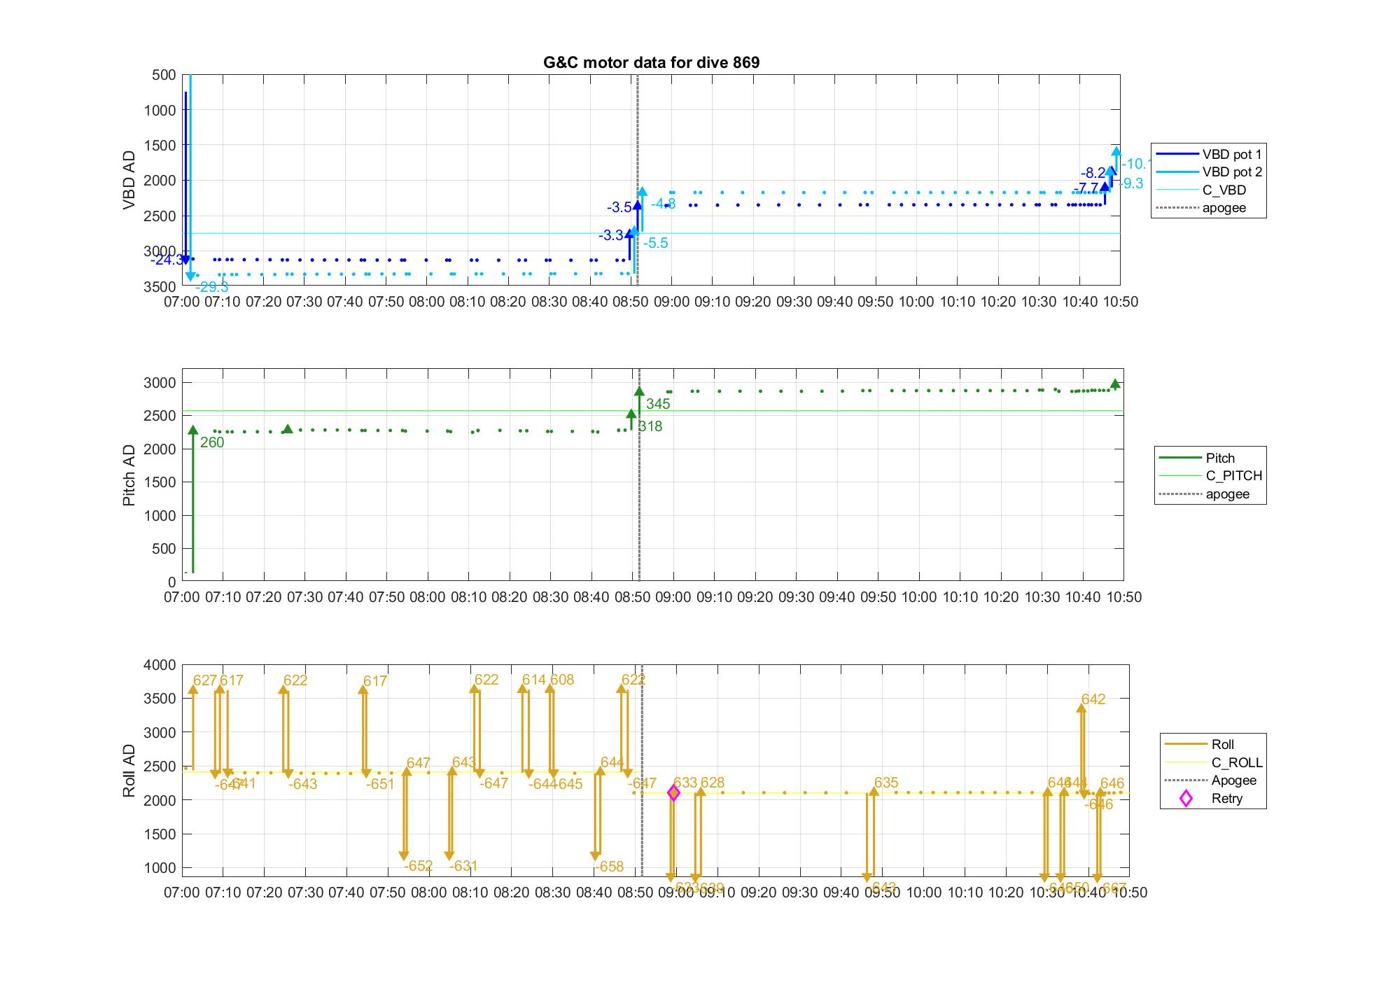1400x986 pixels.
Task: Click the '3500' tick on VBD y-axis
Action: pos(160,286)
